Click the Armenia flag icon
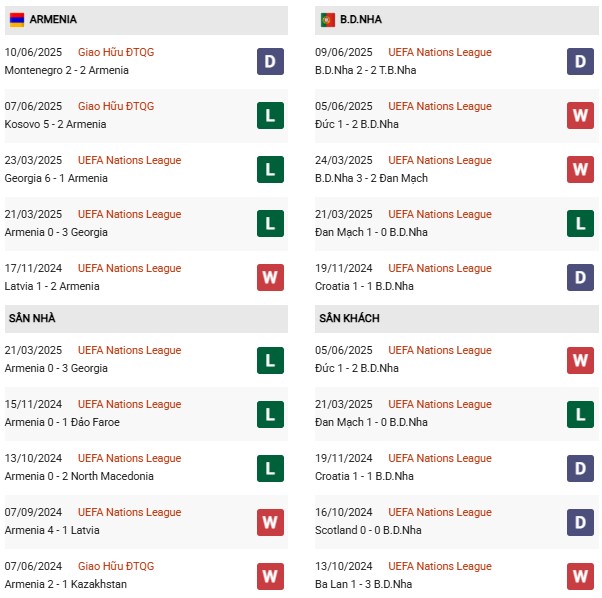 click(x=17, y=19)
